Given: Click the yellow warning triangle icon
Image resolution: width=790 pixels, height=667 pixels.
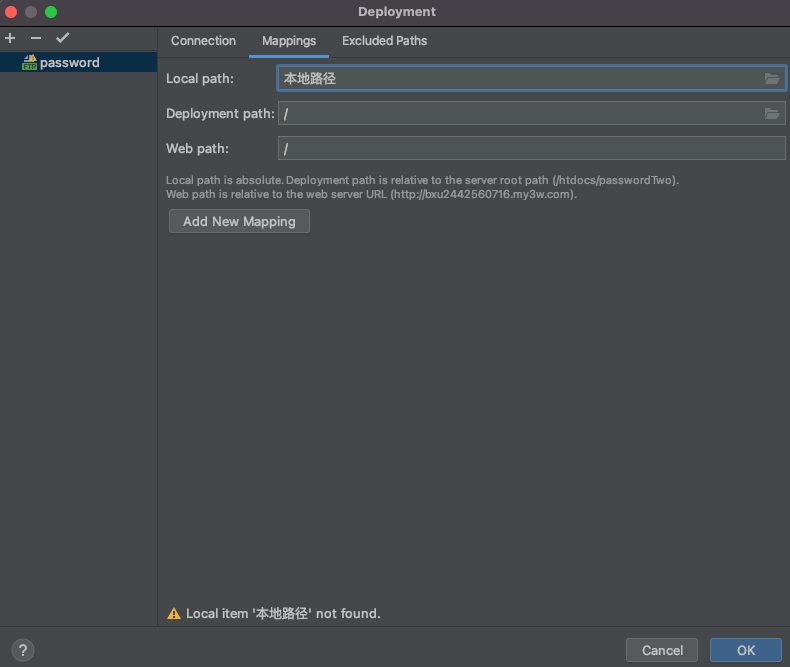Looking at the screenshot, I should (x=174, y=613).
